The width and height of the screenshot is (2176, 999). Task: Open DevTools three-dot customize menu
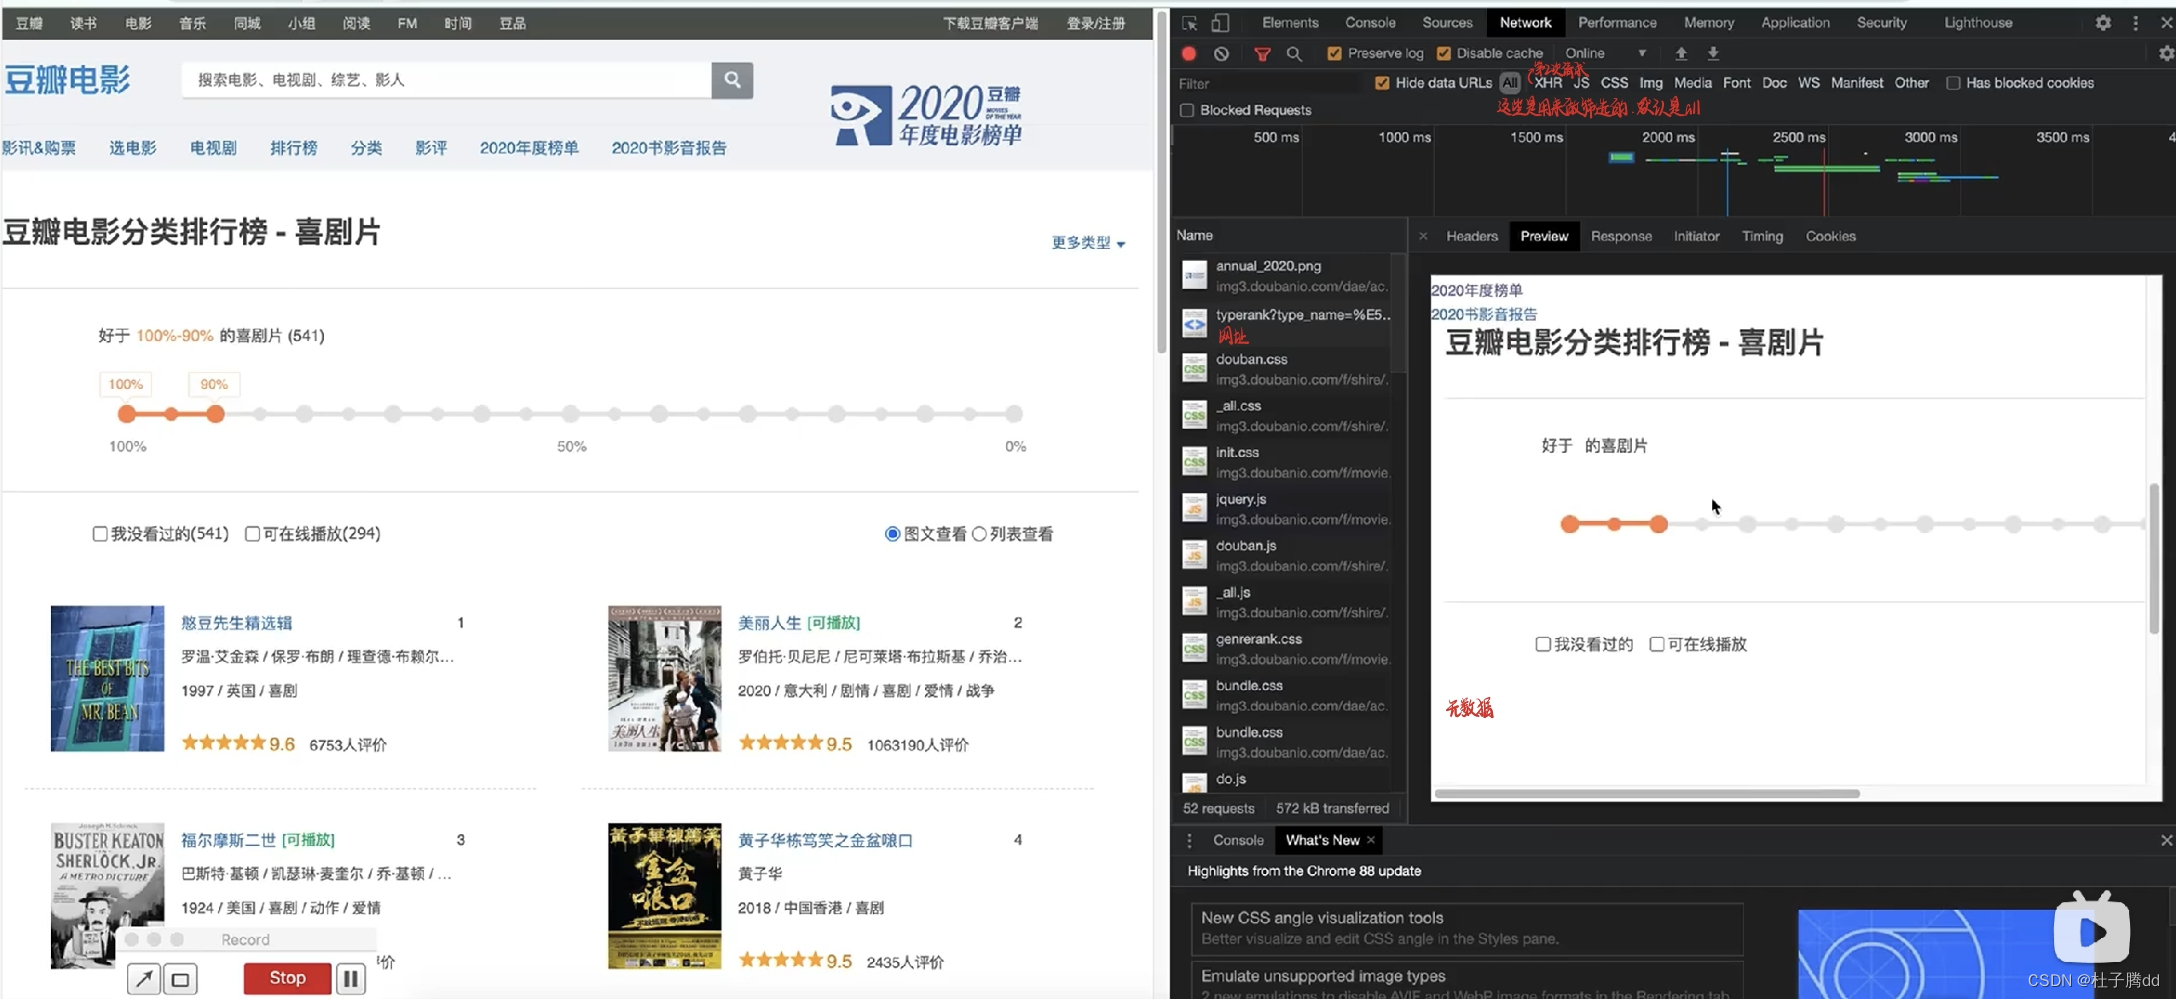point(2136,23)
